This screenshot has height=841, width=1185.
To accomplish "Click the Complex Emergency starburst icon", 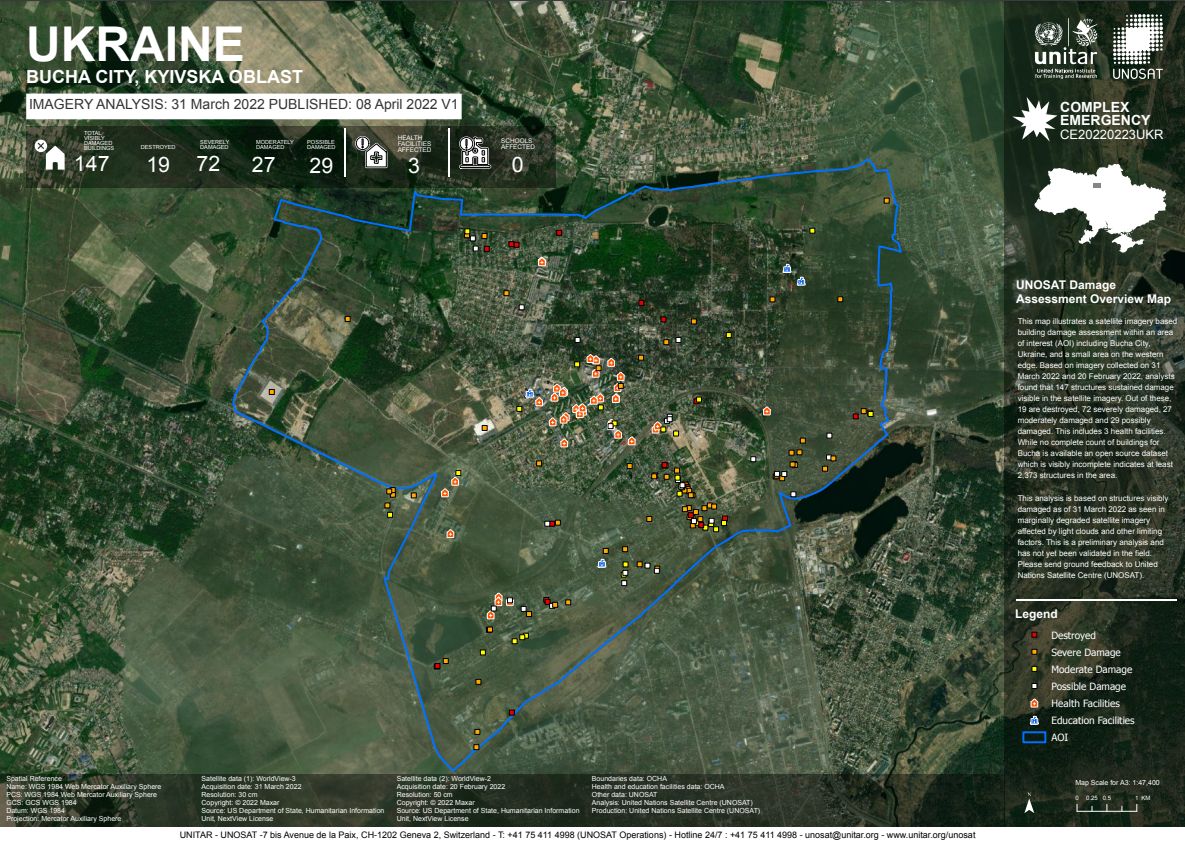I will [1032, 120].
